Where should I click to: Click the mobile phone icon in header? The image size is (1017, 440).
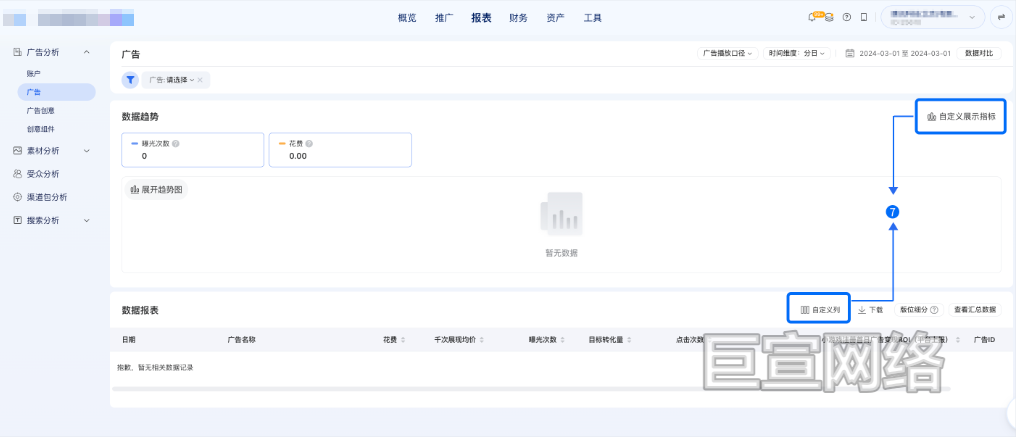coord(864,18)
